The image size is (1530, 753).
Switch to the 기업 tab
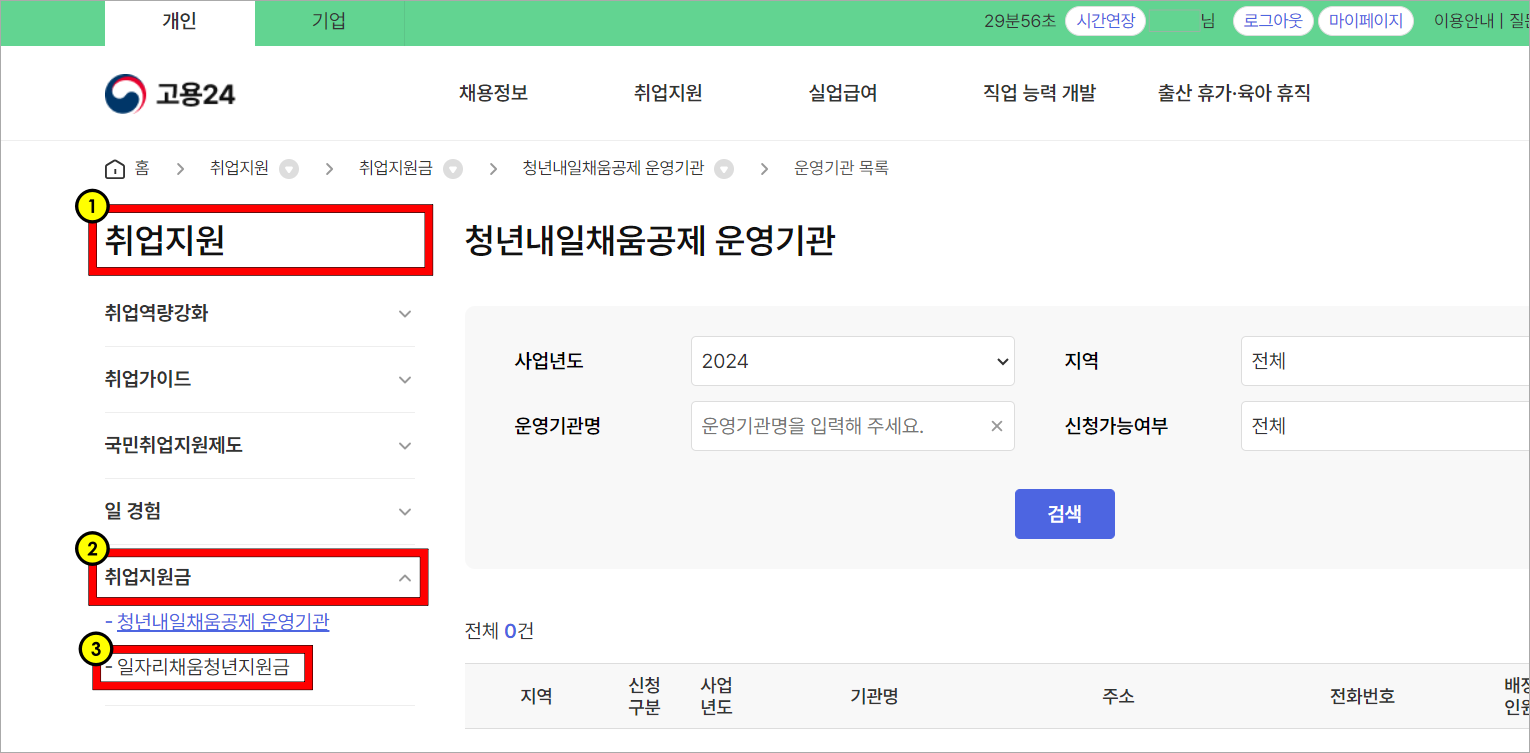coord(329,21)
